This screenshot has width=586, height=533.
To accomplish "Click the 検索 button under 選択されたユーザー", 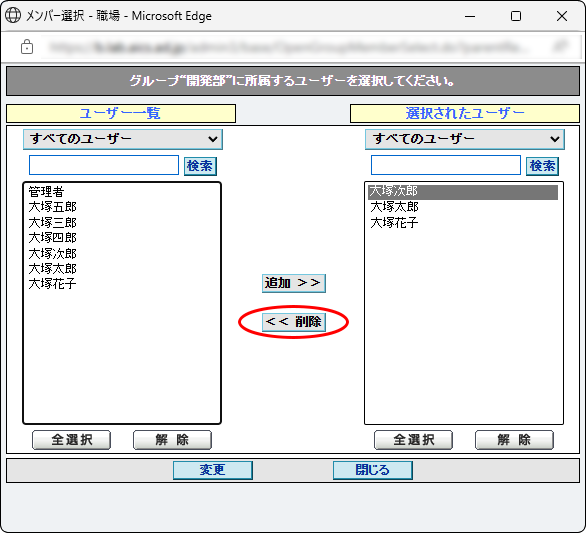I will pos(542,166).
